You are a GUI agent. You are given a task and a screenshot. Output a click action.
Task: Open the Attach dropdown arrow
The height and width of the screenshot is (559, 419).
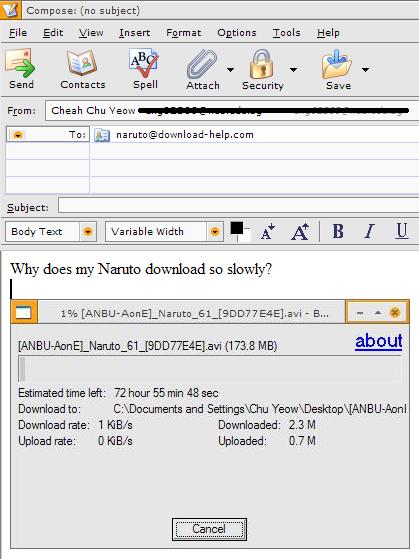tap(231, 70)
